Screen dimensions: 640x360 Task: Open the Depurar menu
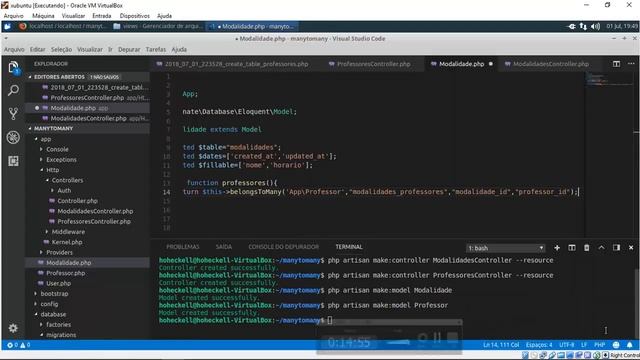(129, 49)
